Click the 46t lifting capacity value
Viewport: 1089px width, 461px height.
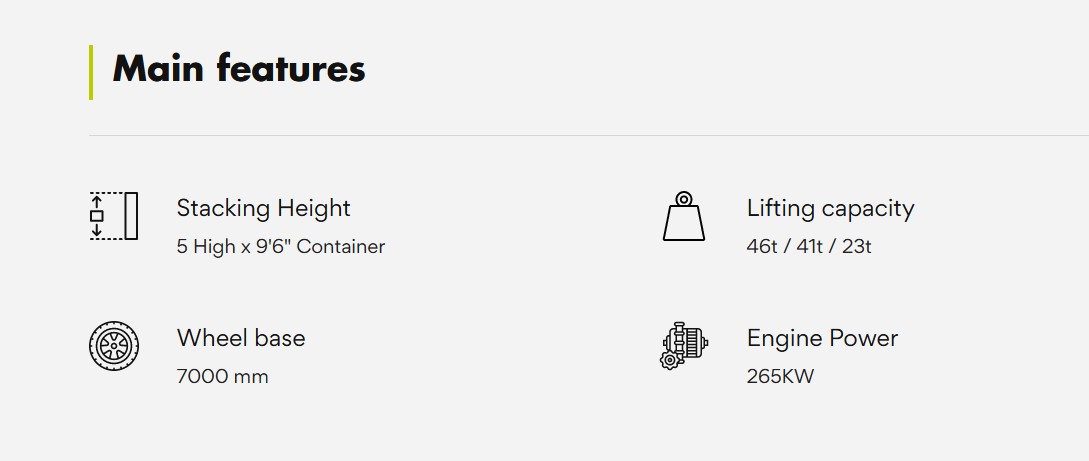pos(761,246)
